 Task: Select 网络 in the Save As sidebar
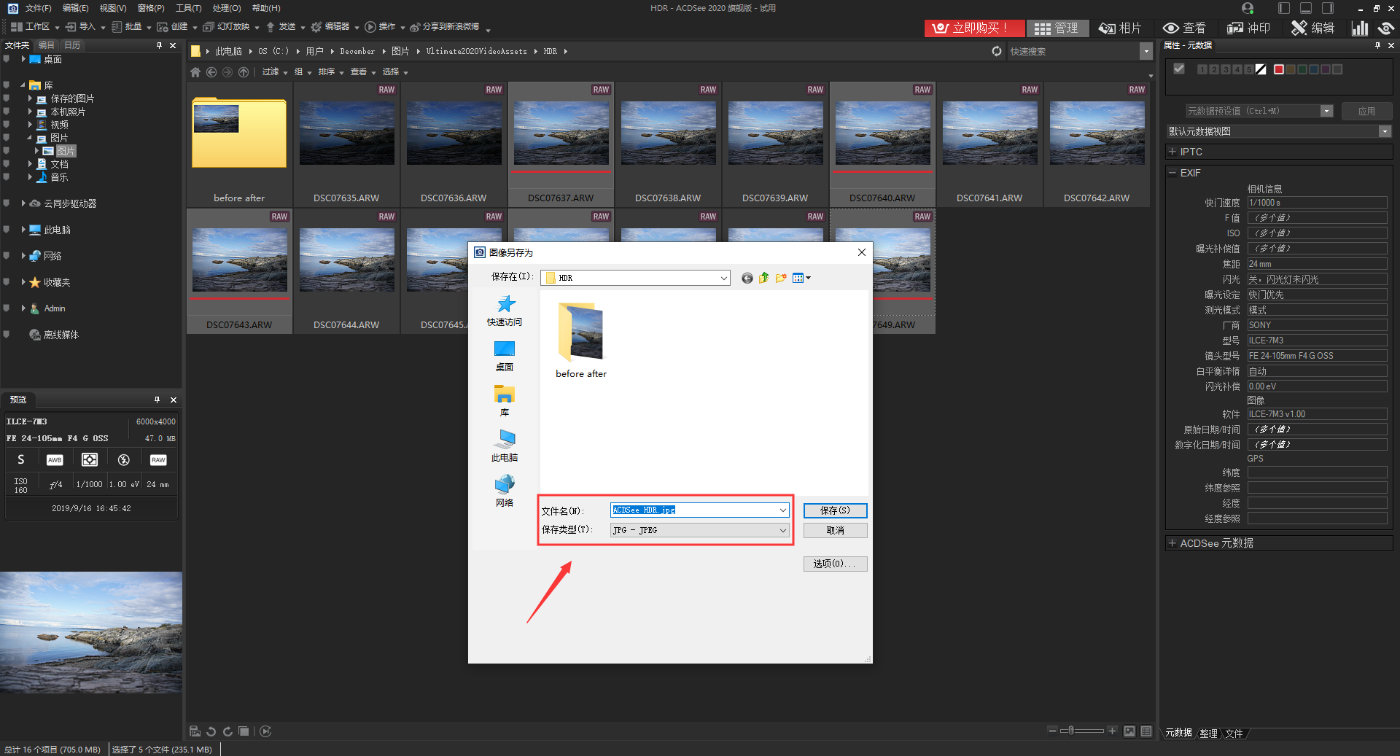pos(505,491)
